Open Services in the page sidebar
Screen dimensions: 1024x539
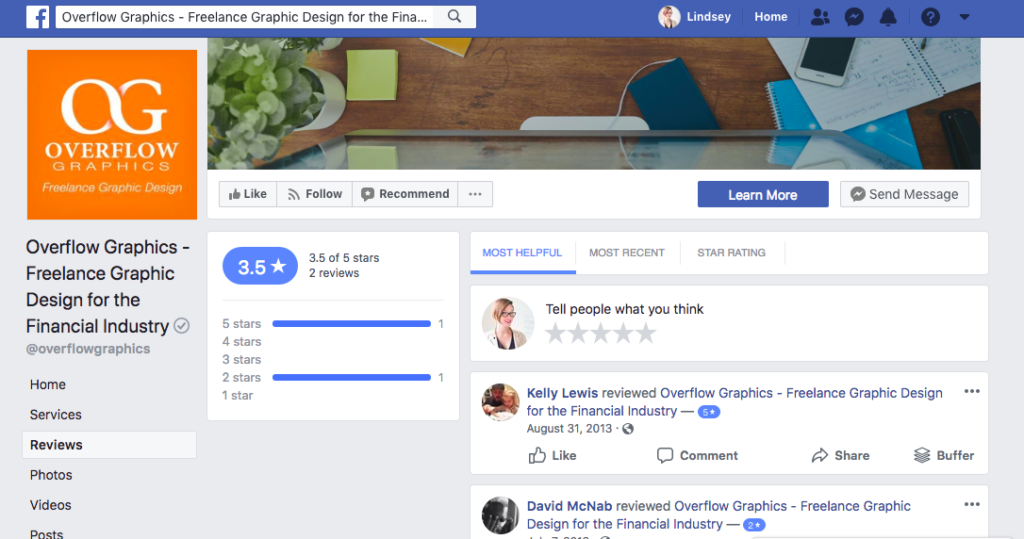(56, 415)
